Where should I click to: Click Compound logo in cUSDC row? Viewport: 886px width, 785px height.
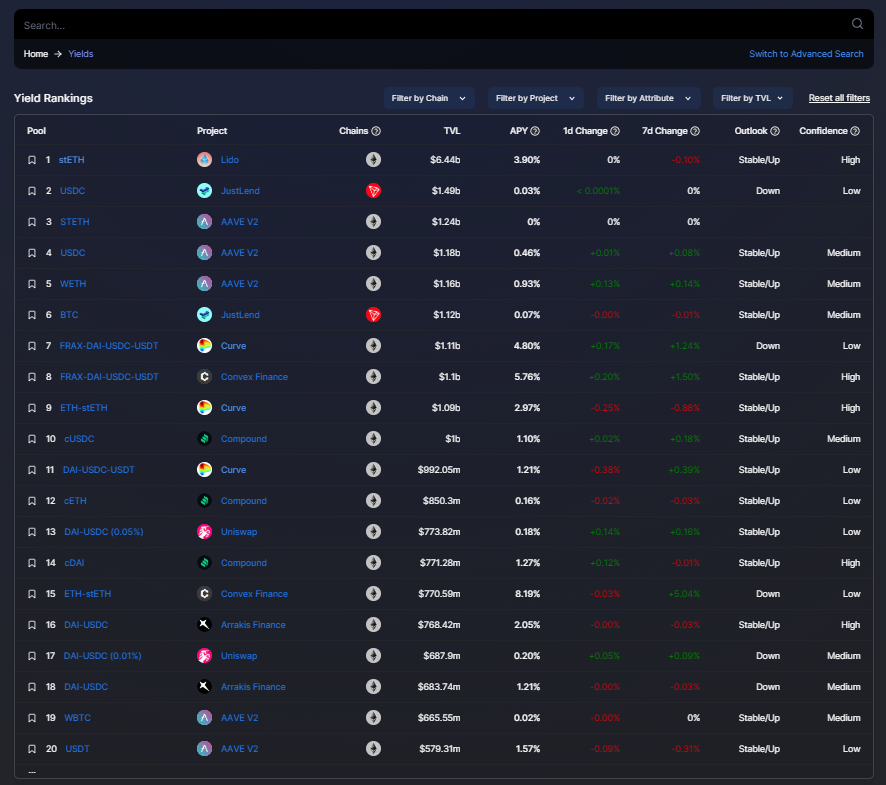click(x=205, y=439)
